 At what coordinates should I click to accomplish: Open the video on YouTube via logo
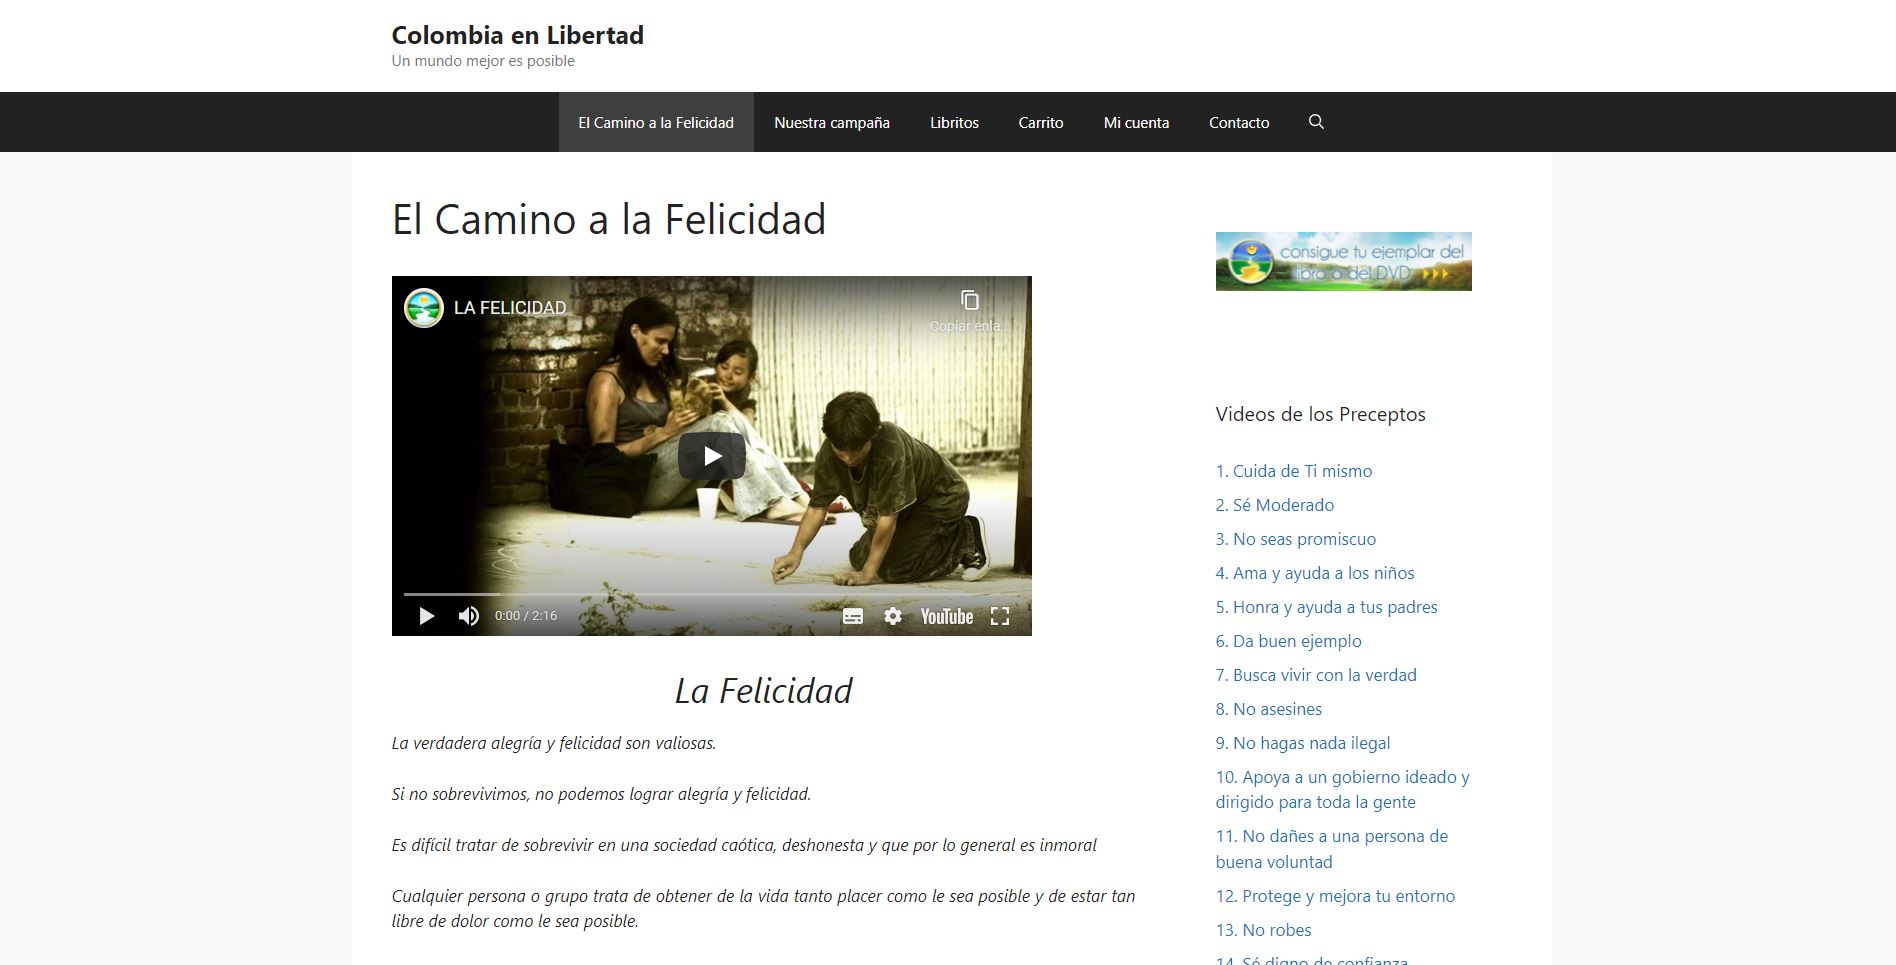click(947, 616)
